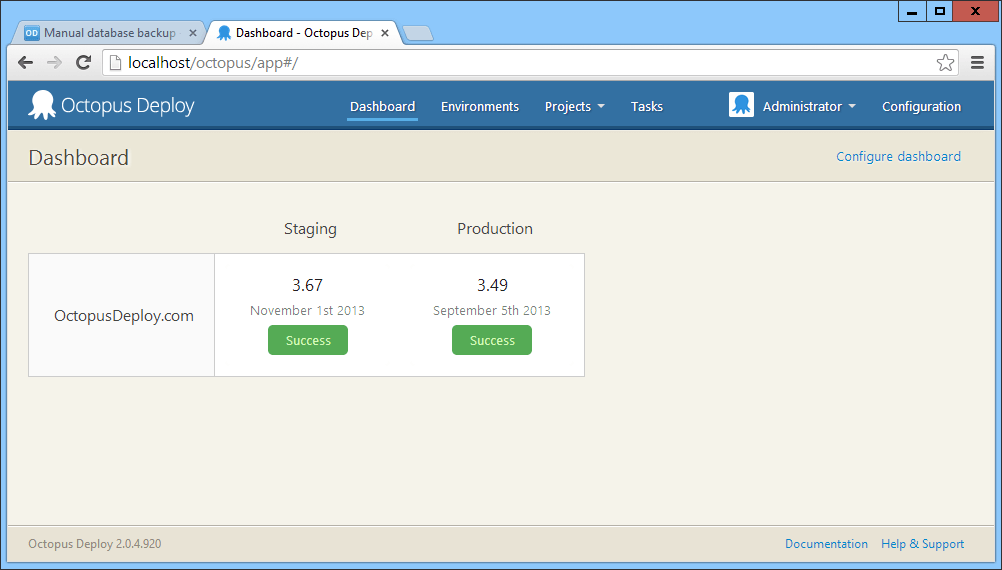
Task: Click the Administrator avatar icon
Action: pyautogui.click(x=741, y=106)
